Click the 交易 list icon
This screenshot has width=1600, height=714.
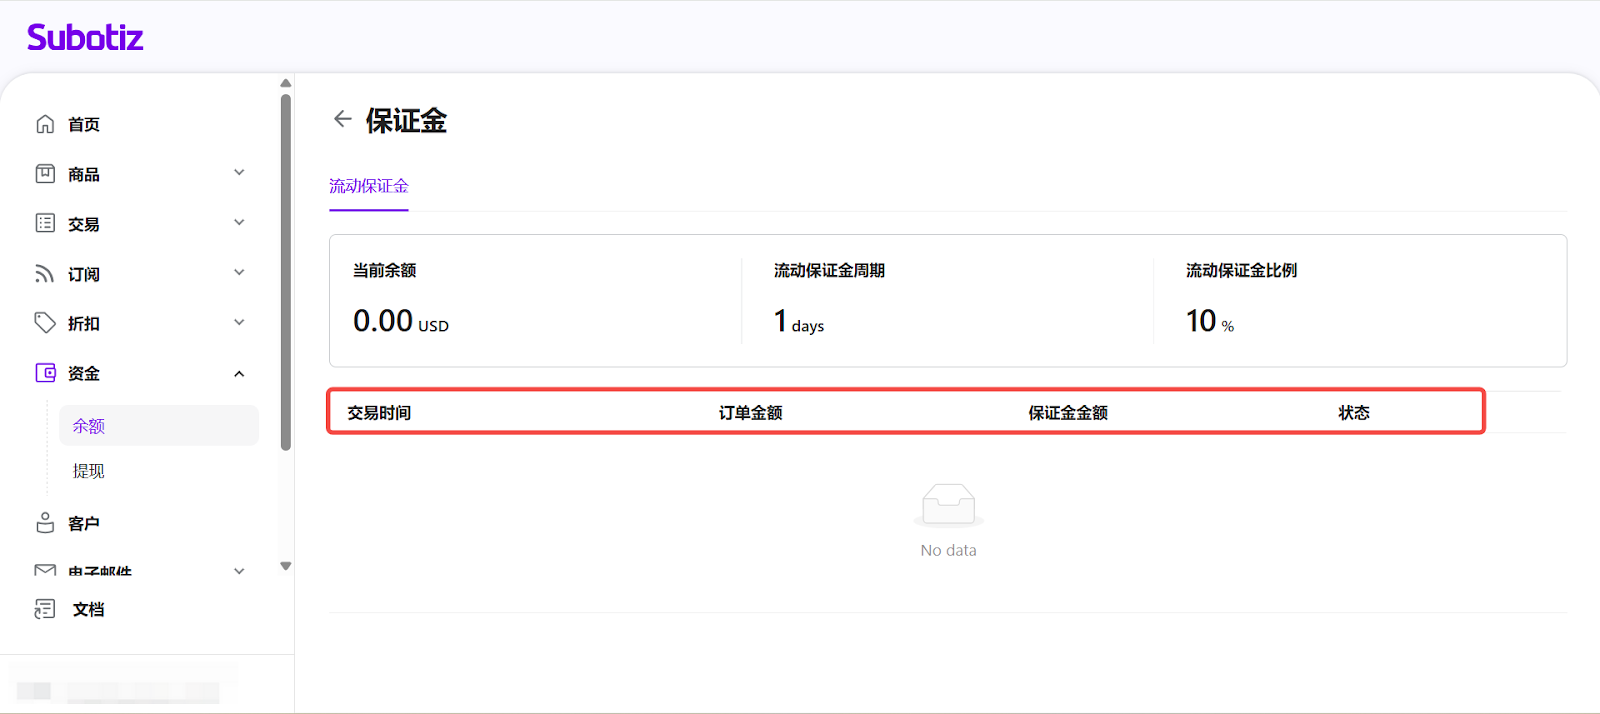[45, 223]
